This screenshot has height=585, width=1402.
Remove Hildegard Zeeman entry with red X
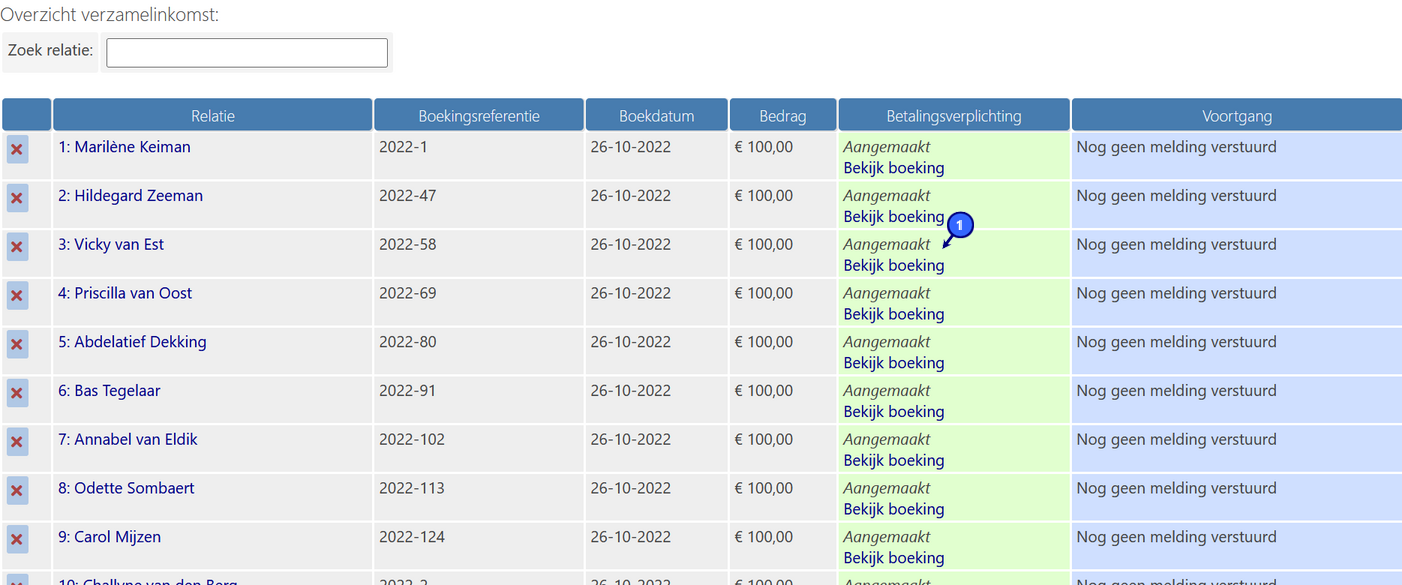[17, 198]
